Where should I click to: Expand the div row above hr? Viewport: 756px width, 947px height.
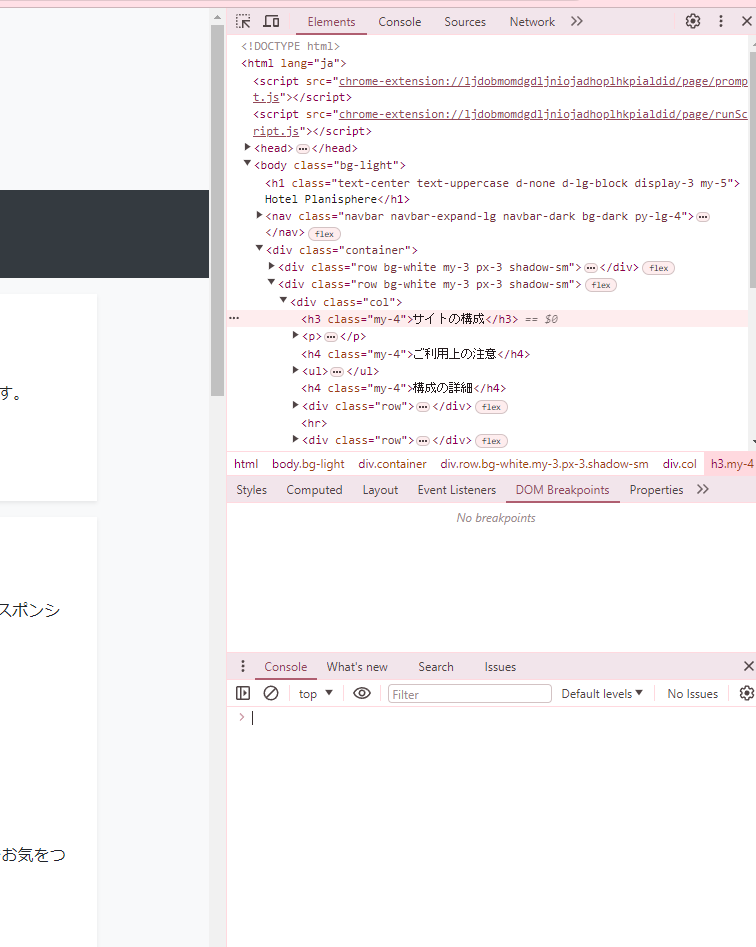click(x=295, y=405)
